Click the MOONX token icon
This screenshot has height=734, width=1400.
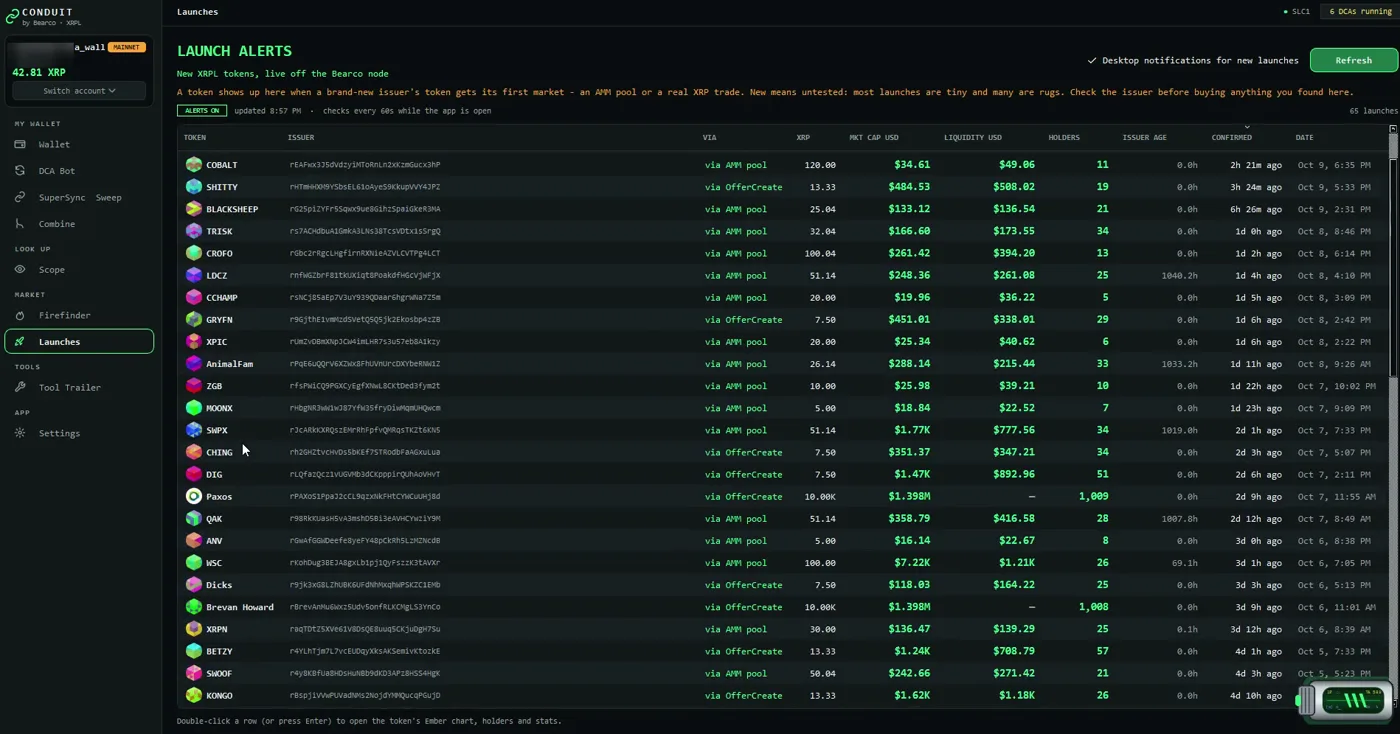tap(194, 408)
